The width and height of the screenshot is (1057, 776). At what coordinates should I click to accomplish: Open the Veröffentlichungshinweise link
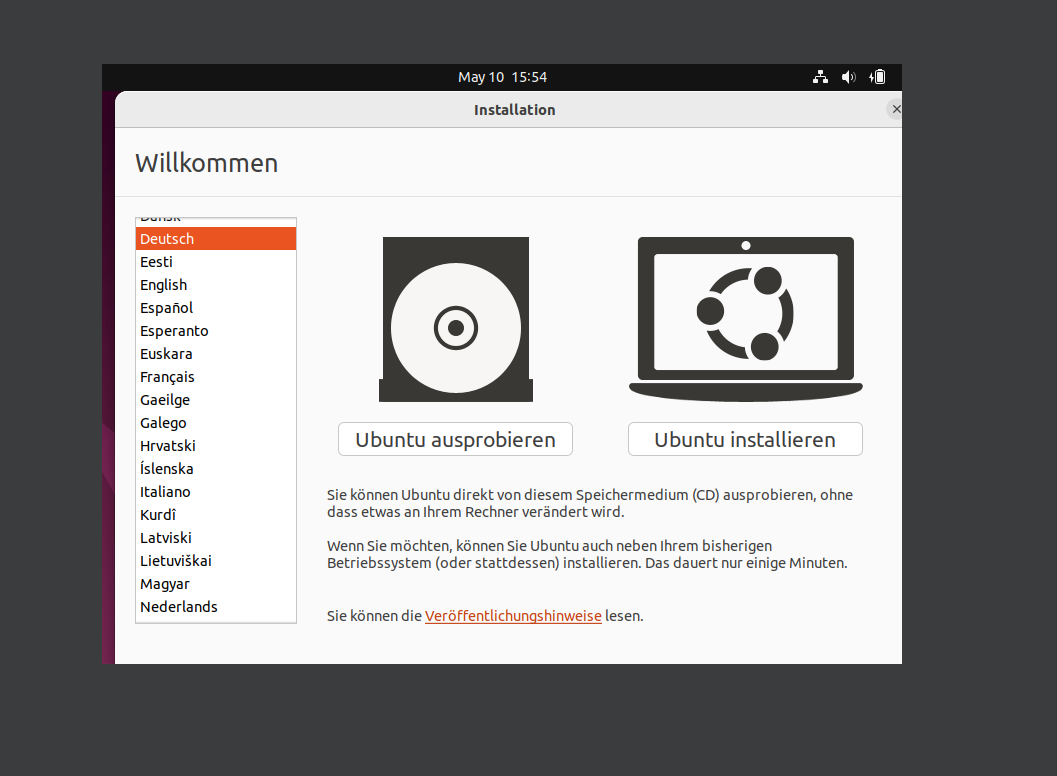click(513, 616)
